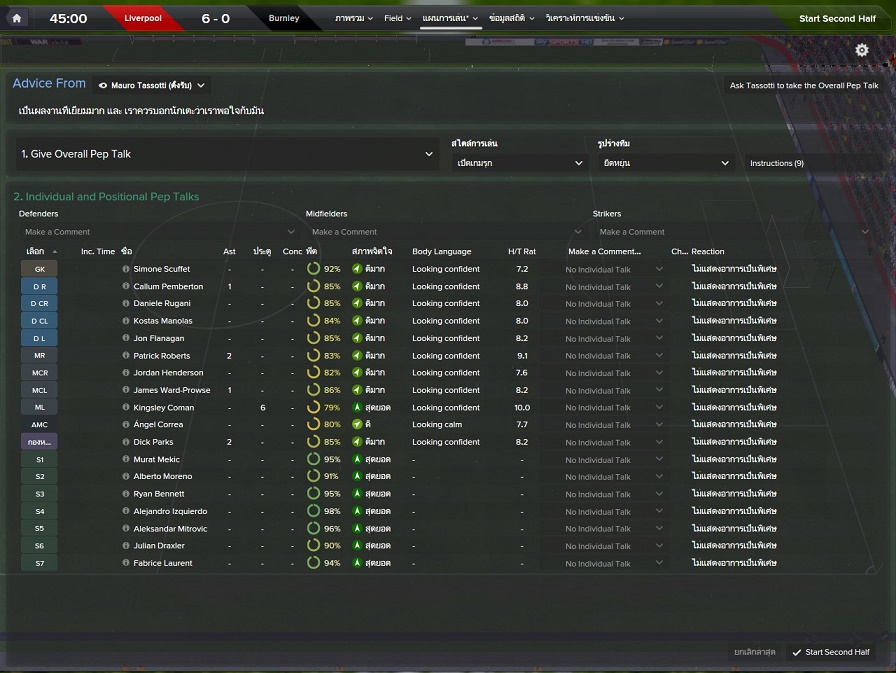Click player name Aleksandar Mitrovic
This screenshot has height=673, width=896.
point(170,528)
